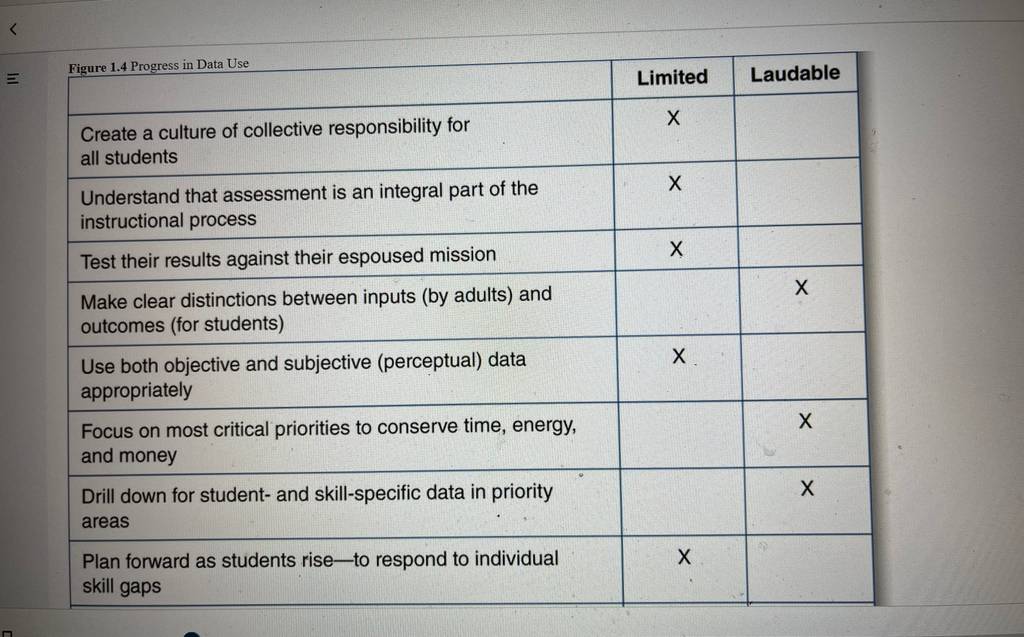Click 'Focus on most critical priorities' text

[216, 429]
